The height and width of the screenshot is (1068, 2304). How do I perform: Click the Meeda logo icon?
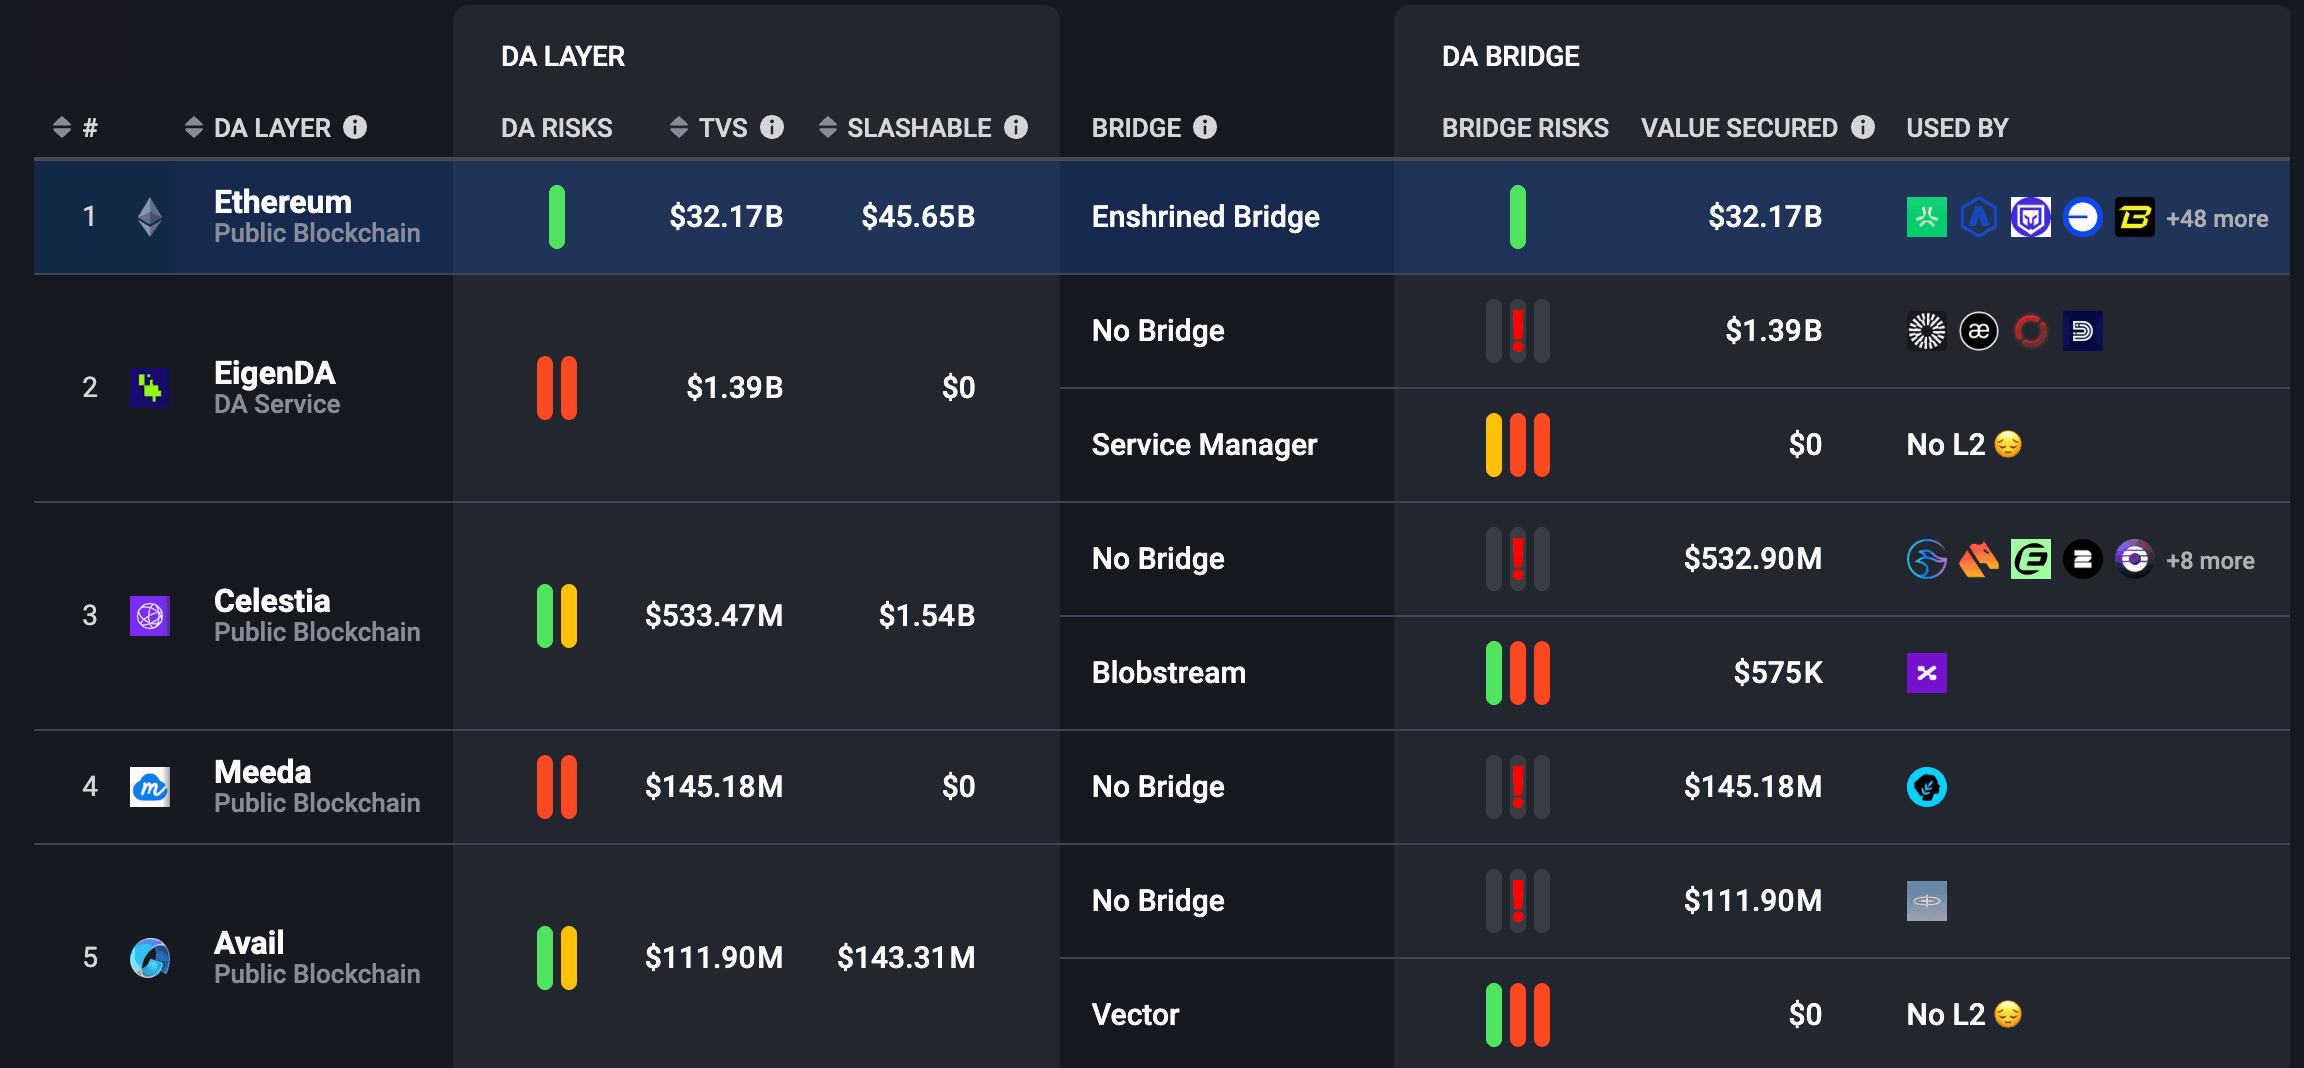click(x=150, y=787)
